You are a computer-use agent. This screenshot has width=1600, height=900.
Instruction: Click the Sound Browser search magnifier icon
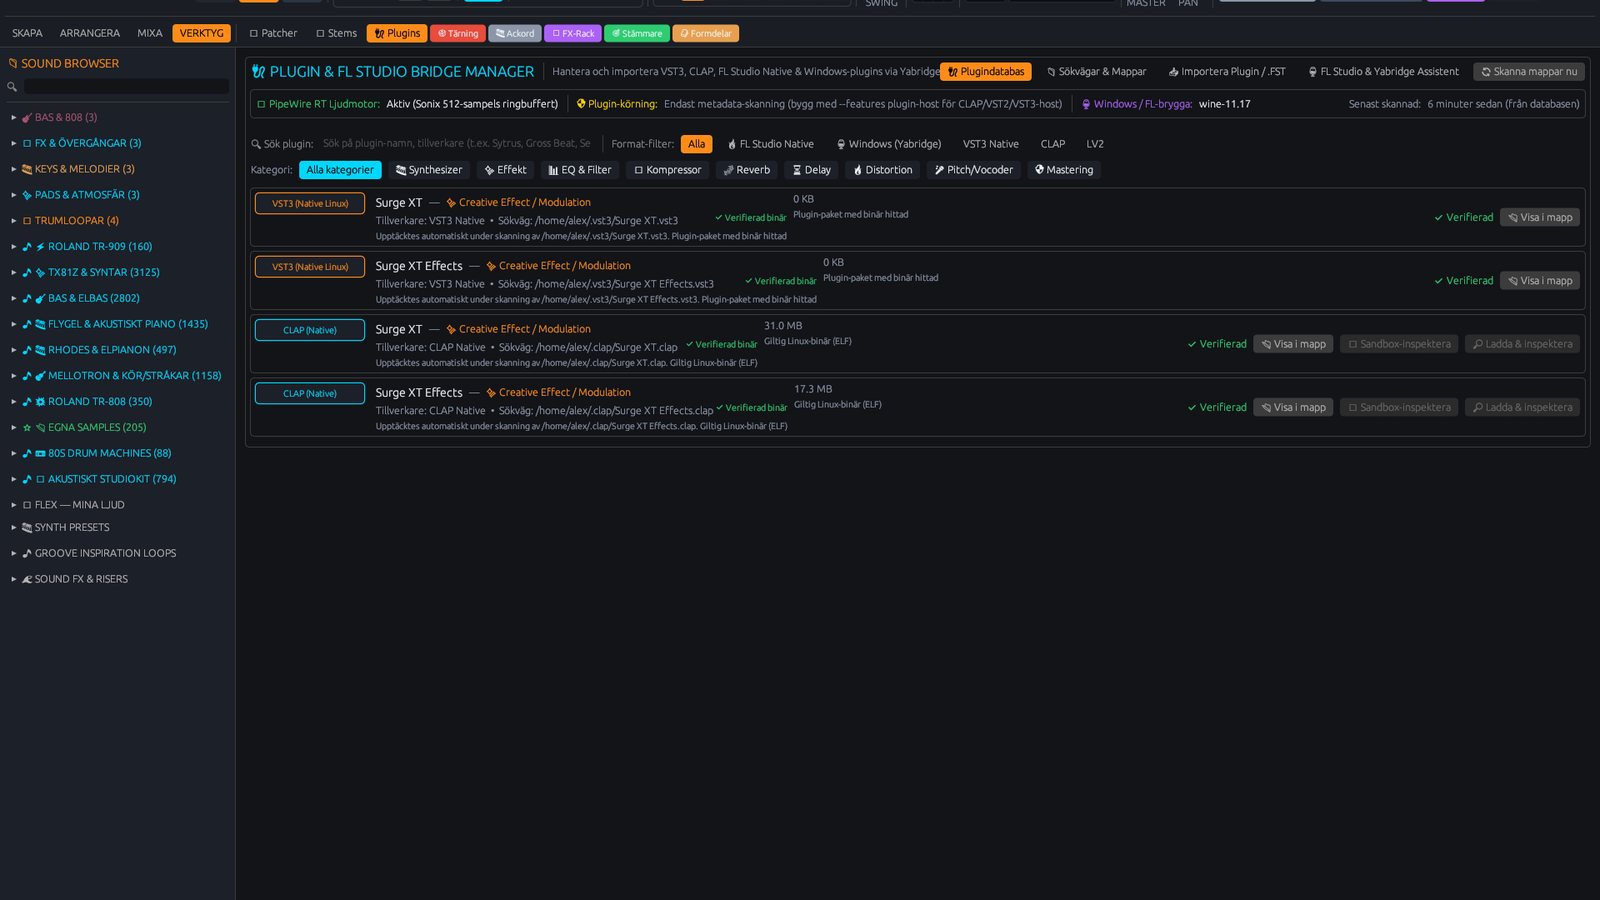point(12,87)
